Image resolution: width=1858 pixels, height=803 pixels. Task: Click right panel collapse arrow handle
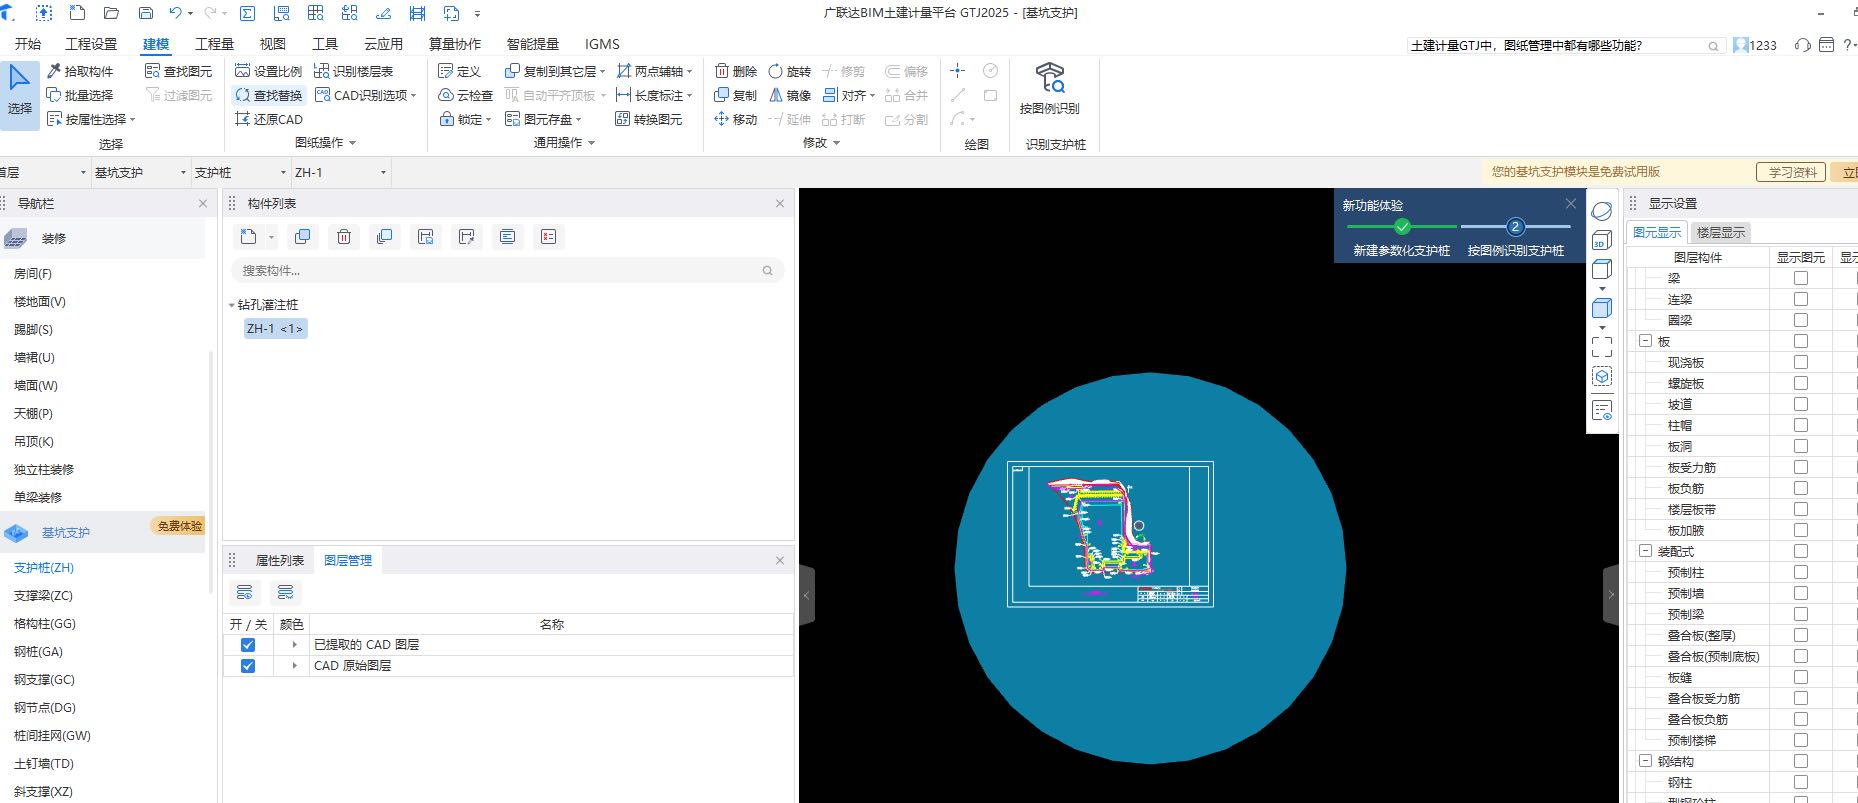[1610, 595]
